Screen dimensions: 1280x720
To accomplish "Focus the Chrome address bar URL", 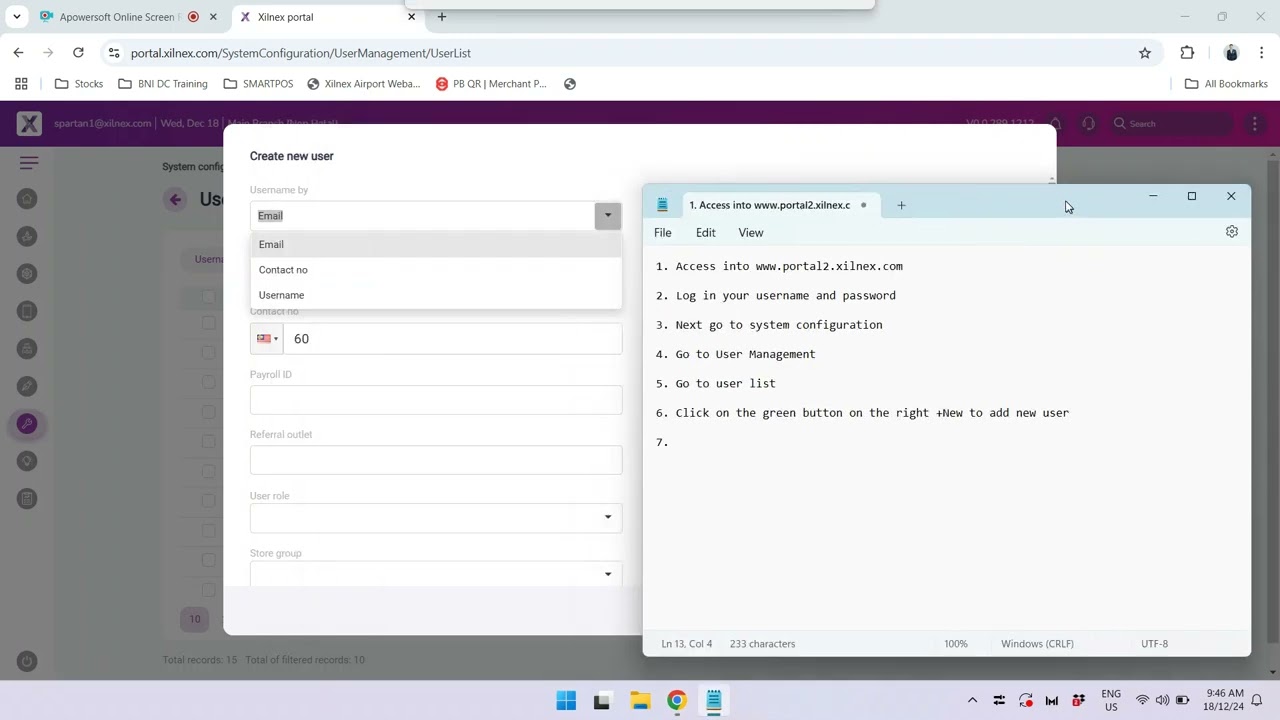I will (301, 53).
